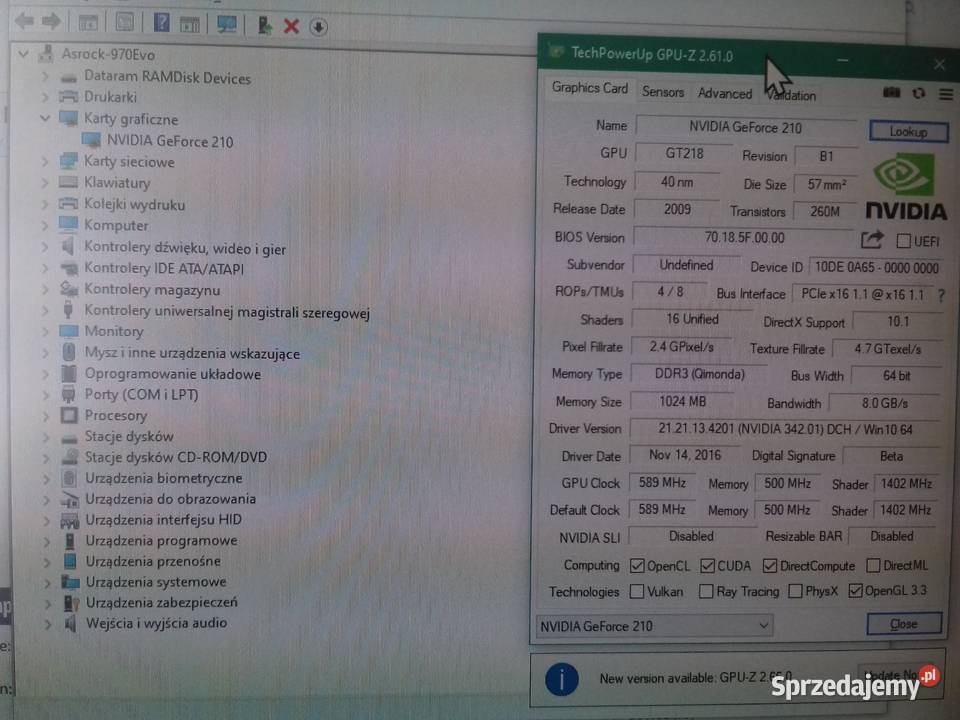960x720 pixels.
Task: Click the Procesory processor icon
Action: point(69,416)
